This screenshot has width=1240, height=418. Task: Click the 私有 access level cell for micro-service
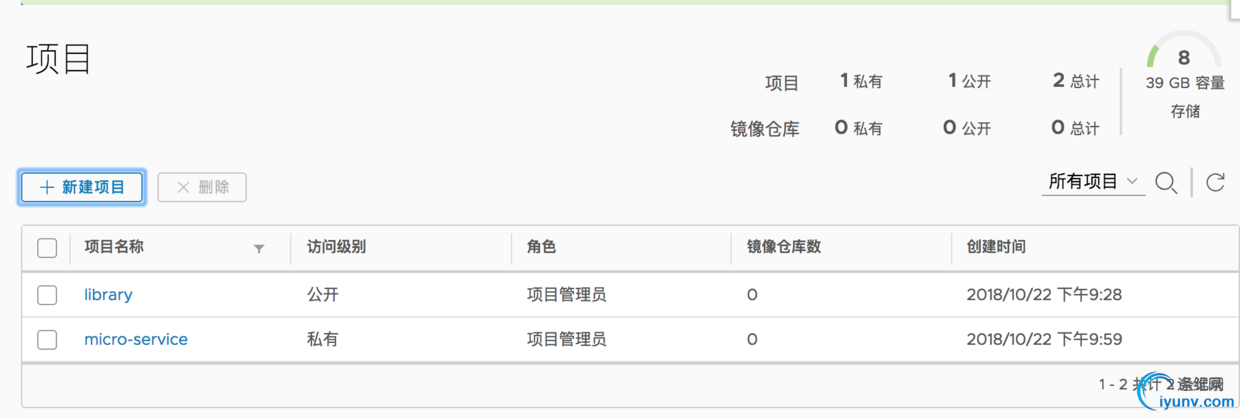click(323, 340)
